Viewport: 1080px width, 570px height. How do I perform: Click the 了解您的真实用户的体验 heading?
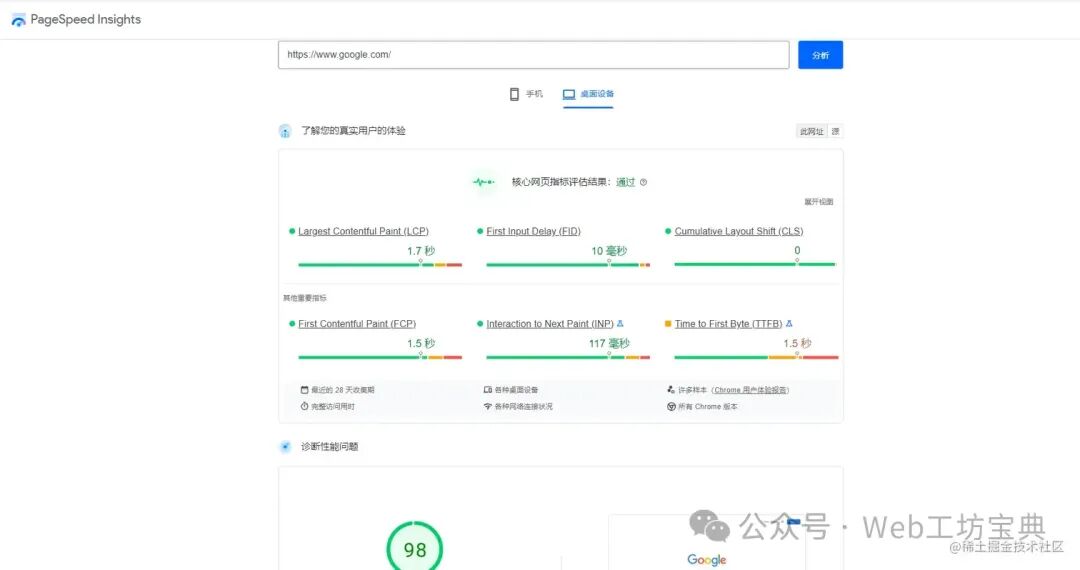(353, 131)
